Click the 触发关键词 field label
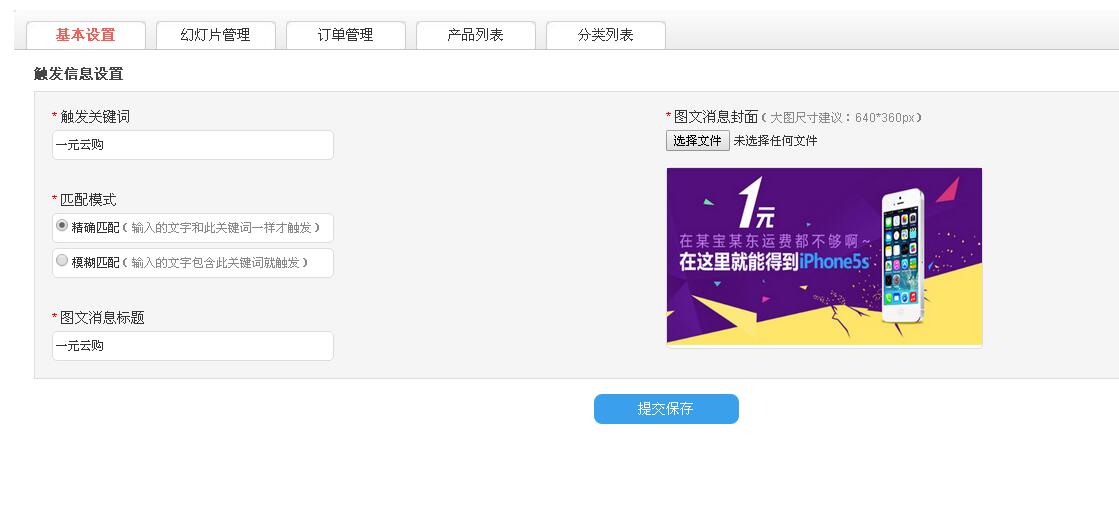The height and width of the screenshot is (508, 1119). [x=95, y=117]
